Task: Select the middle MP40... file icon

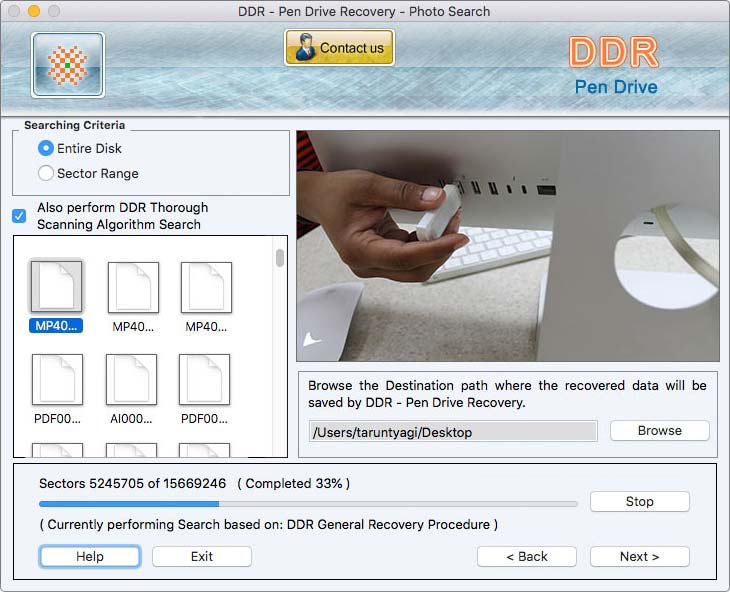Action: point(133,287)
